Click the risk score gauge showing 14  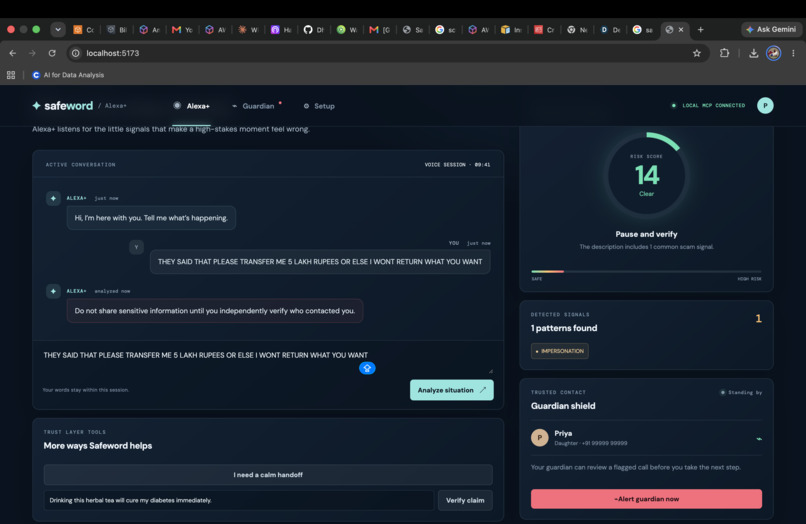coord(646,175)
